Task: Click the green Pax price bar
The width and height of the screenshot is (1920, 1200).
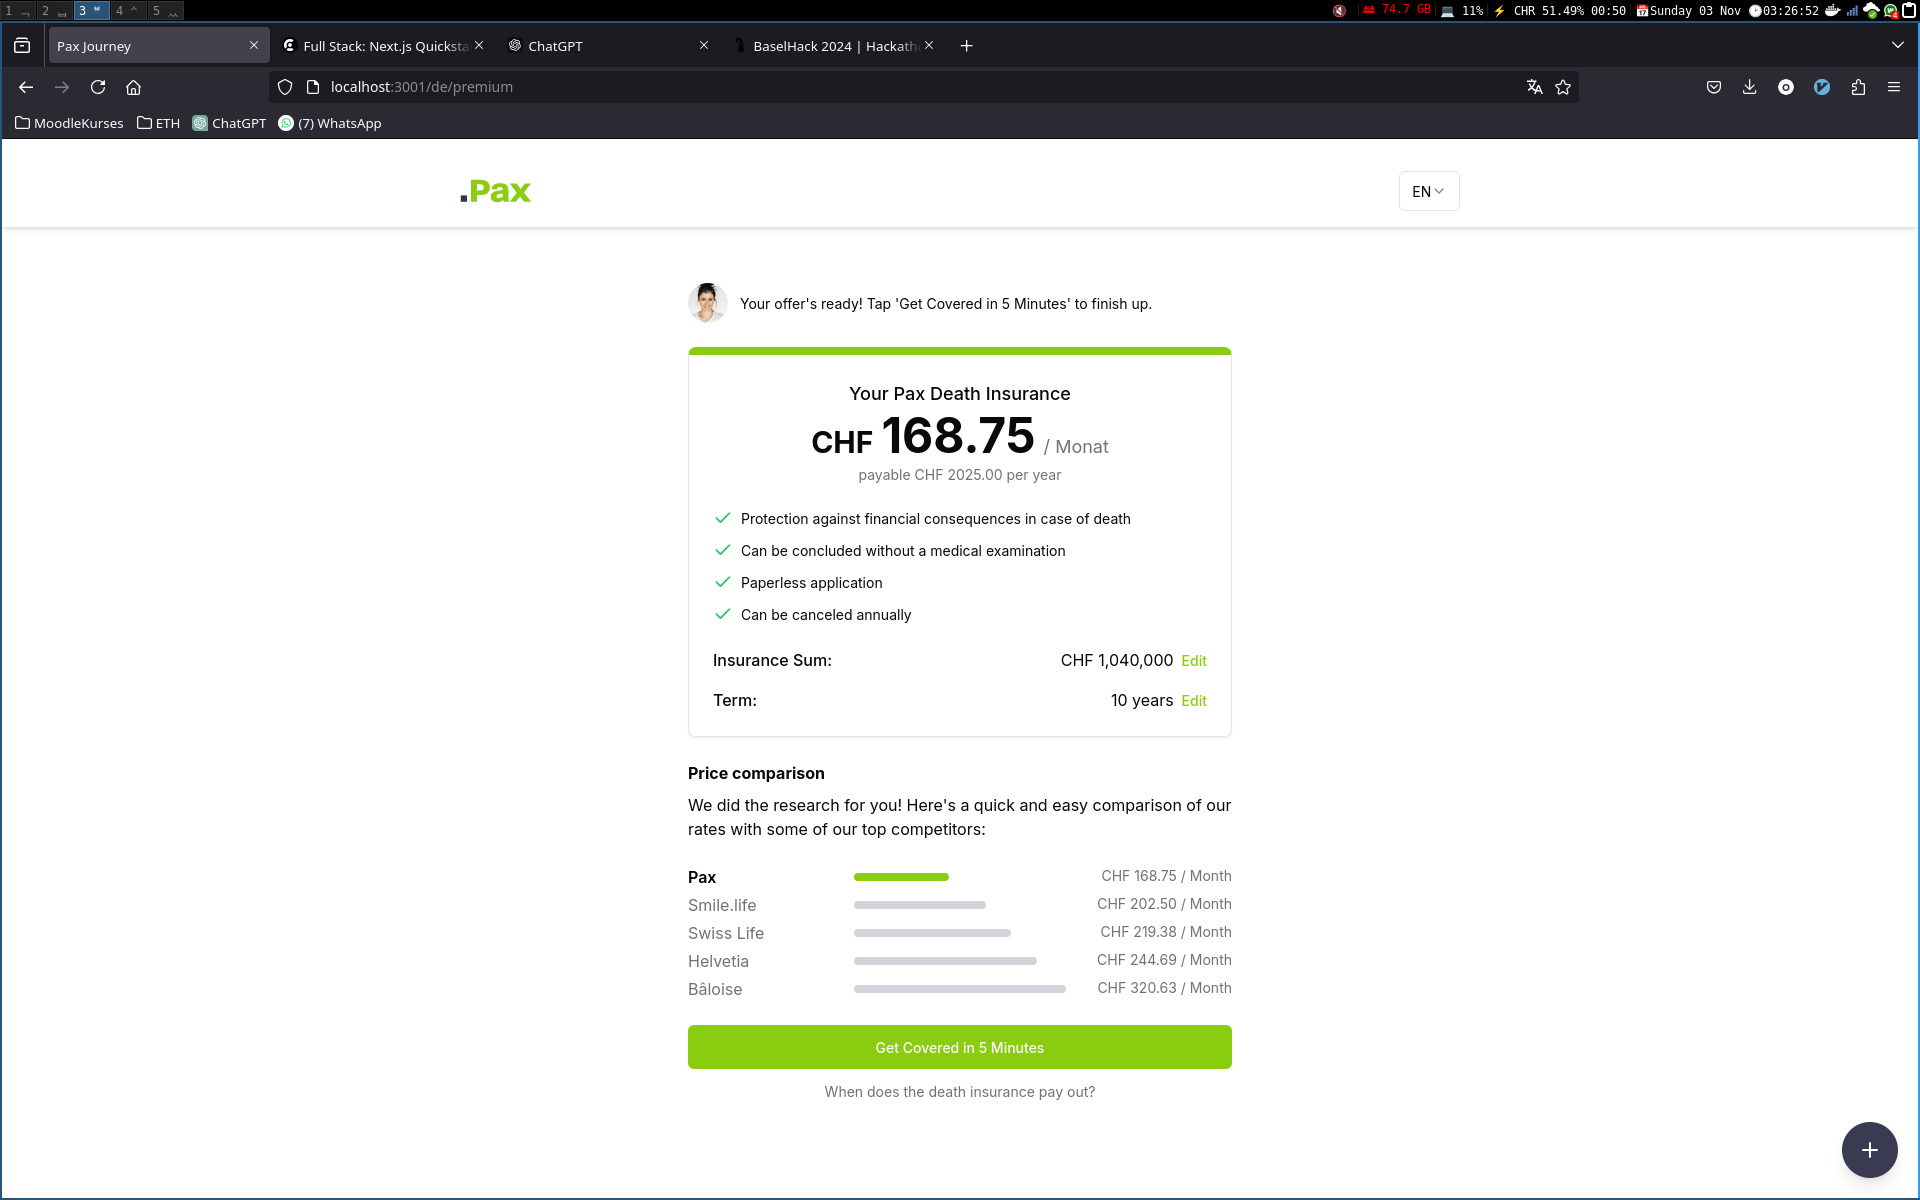Action: coord(901,877)
